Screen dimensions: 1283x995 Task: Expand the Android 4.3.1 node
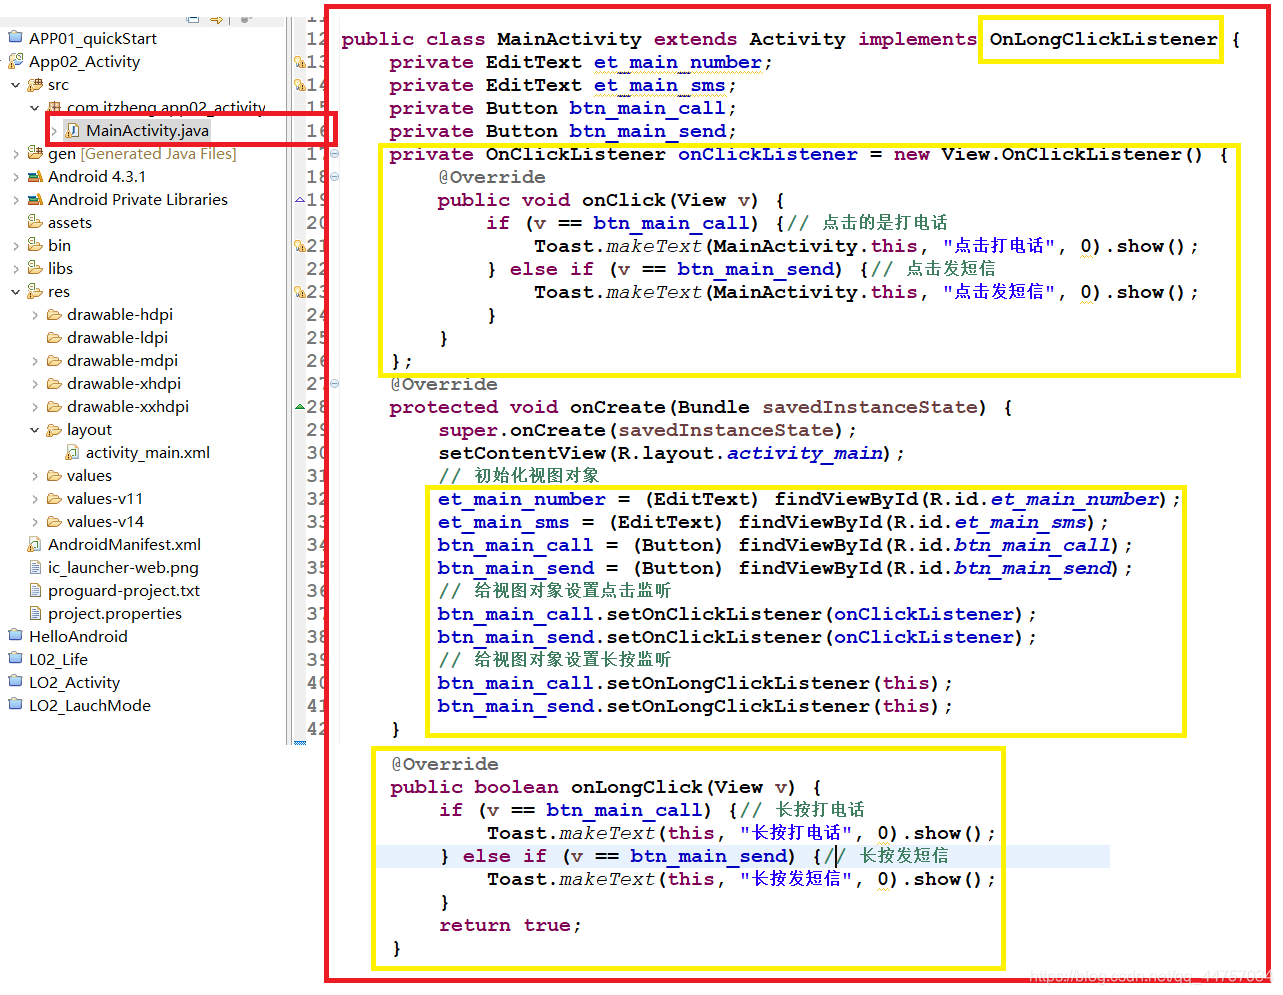tap(16, 177)
